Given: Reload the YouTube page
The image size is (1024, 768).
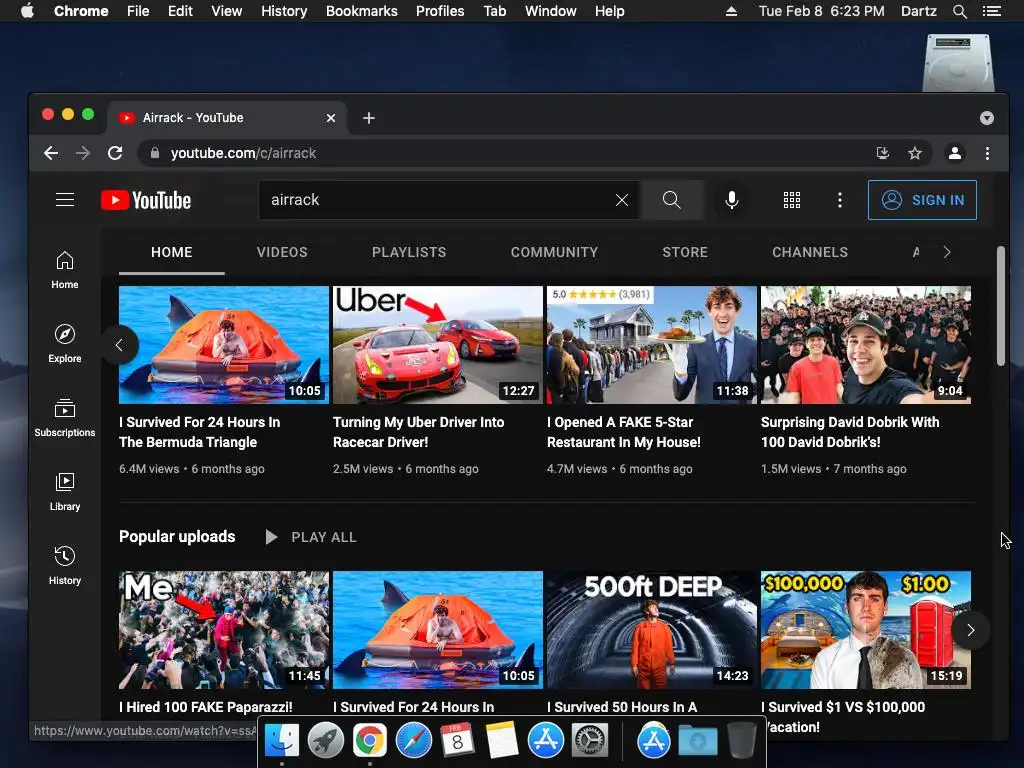Looking at the screenshot, I should tap(115, 153).
